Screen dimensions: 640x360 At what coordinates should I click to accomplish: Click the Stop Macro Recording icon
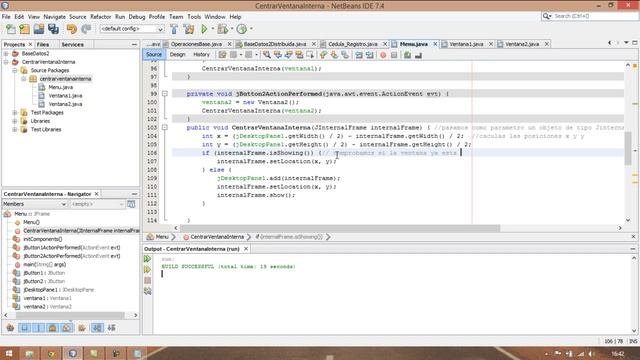click(394, 55)
